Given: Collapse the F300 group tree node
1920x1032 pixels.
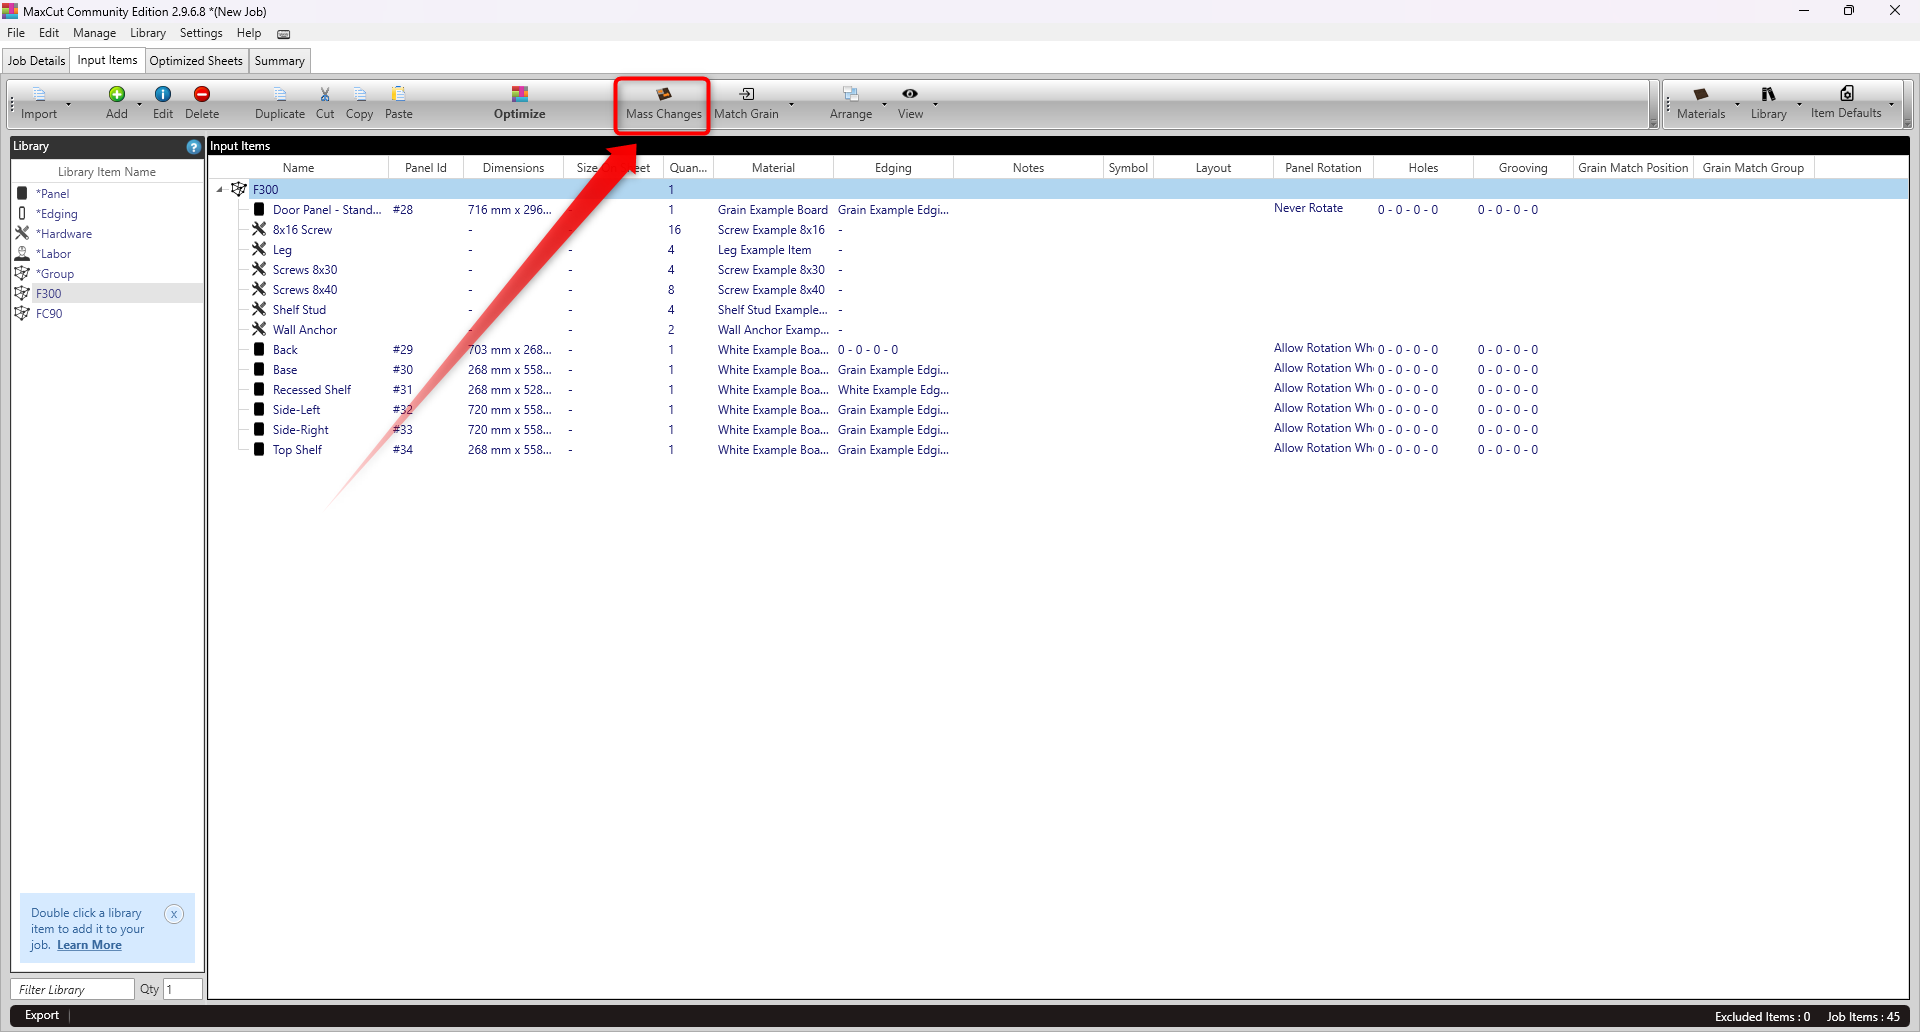Looking at the screenshot, I should click(220, 189).
